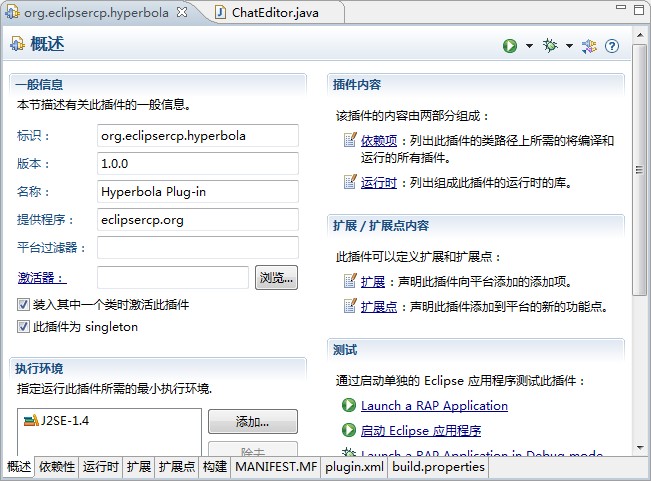Click the page icon beside 扩展点 link
This screenshot has height=481, width=651.
click(350, 306)
